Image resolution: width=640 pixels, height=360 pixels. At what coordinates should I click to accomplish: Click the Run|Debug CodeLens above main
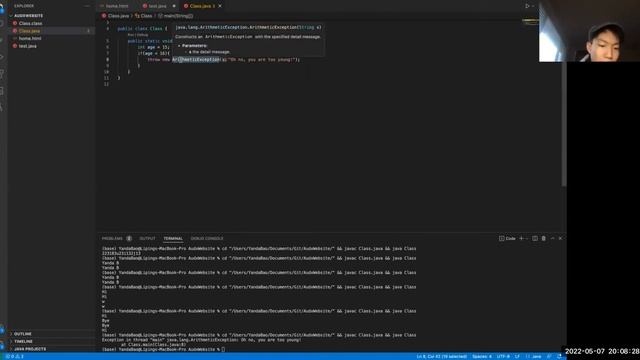tap(138, 35)
